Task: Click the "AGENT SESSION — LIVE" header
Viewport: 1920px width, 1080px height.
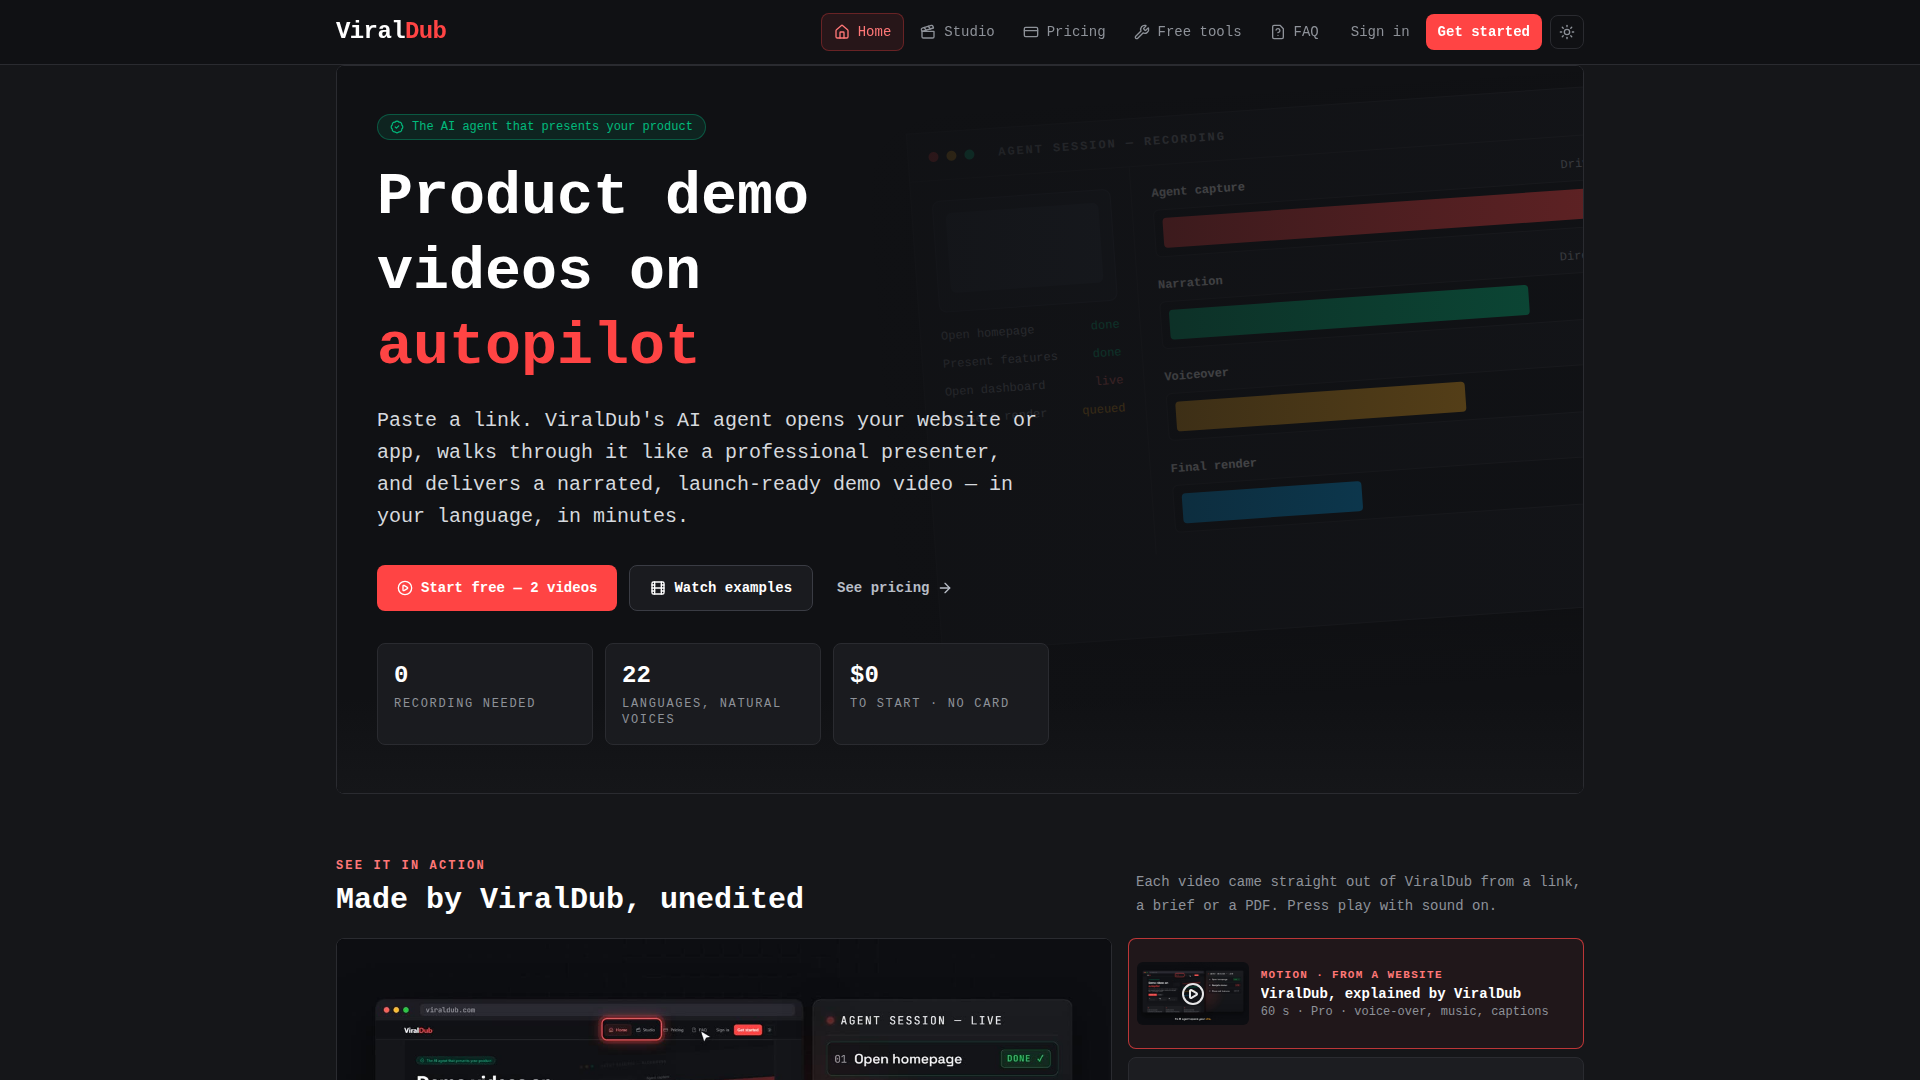Action: [921, 1021]
